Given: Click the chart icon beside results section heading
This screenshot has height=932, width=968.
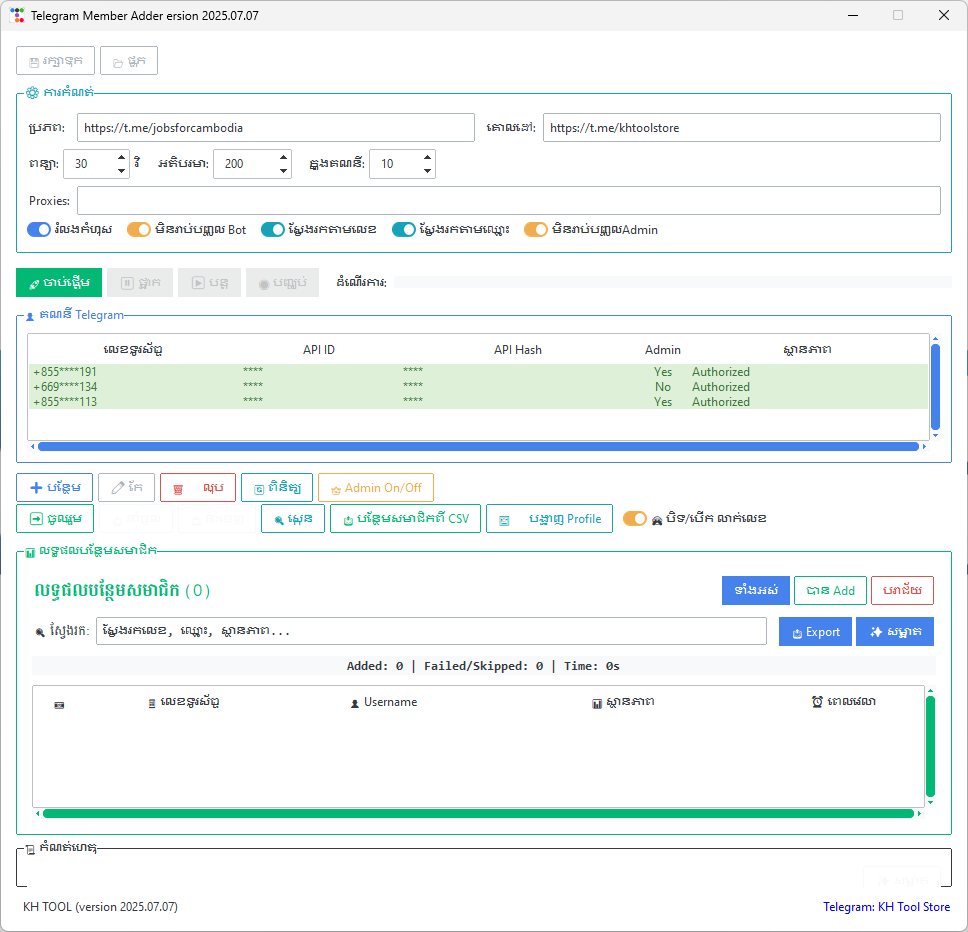Looking at the screenshot, I should pos(30,552).
